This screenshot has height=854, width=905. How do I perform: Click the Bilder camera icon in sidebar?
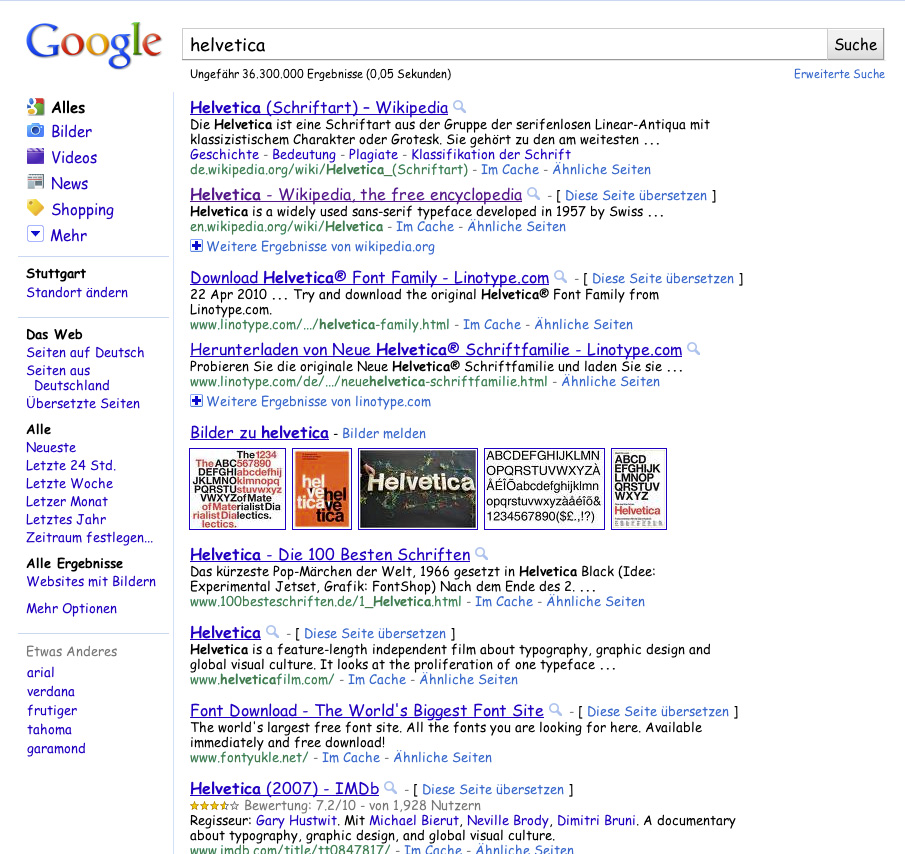click(35, 130)
